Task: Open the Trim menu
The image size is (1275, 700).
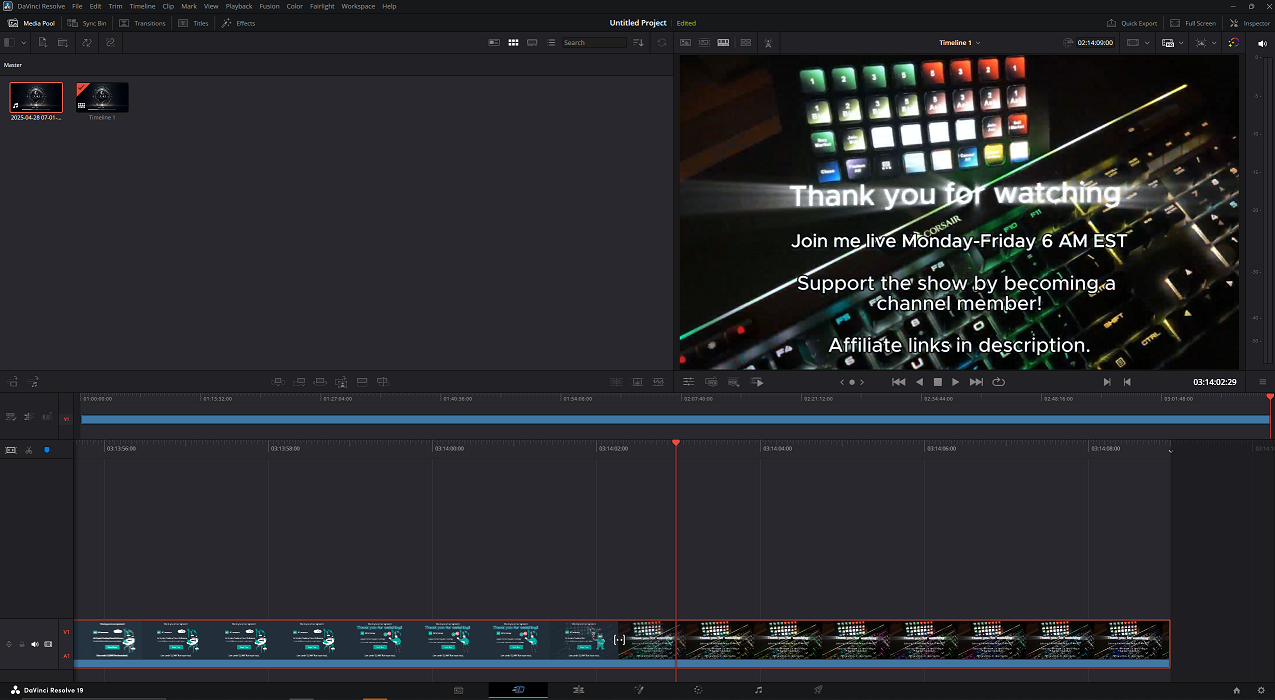Action: 117,6
